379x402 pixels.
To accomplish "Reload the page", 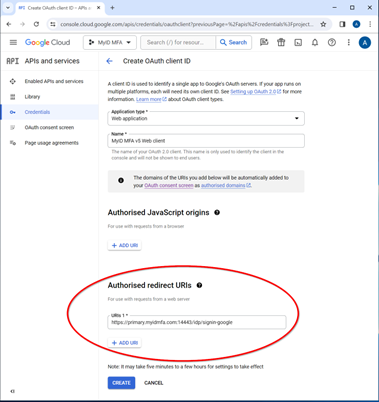I will [36, 24].
